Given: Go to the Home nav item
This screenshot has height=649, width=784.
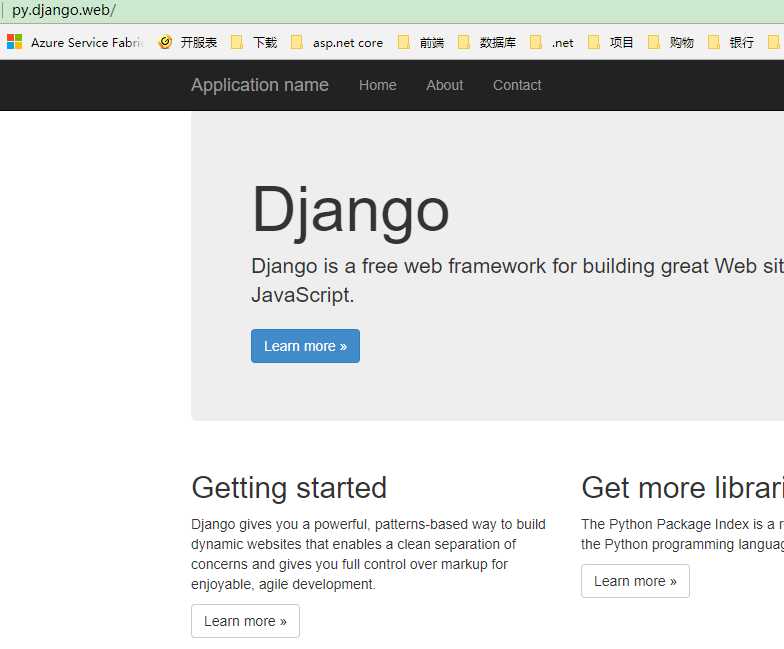Looking at the screenshot, I should tap(378, 86).
